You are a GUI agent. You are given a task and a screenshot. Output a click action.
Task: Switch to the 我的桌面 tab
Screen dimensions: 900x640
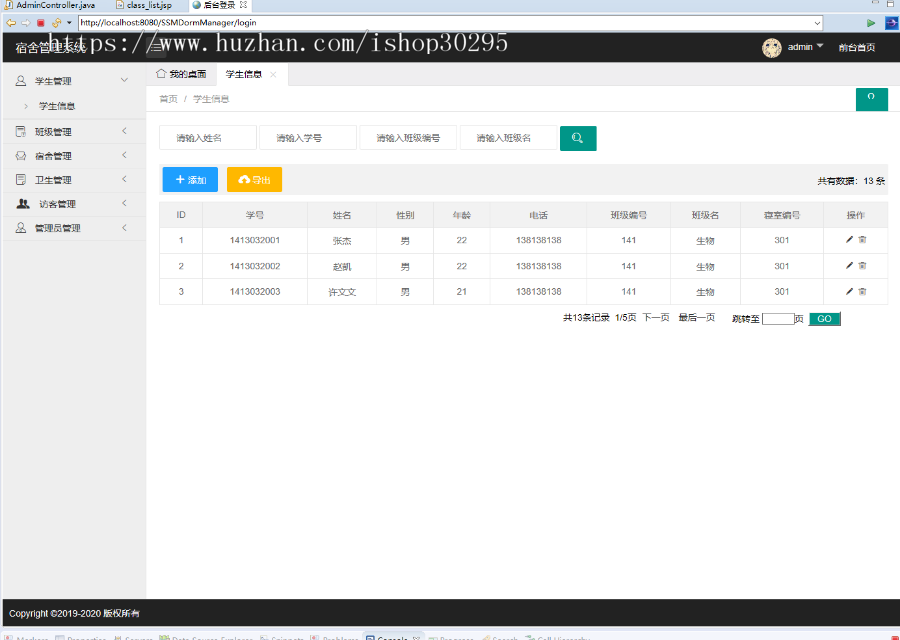(x=182, y=74)
